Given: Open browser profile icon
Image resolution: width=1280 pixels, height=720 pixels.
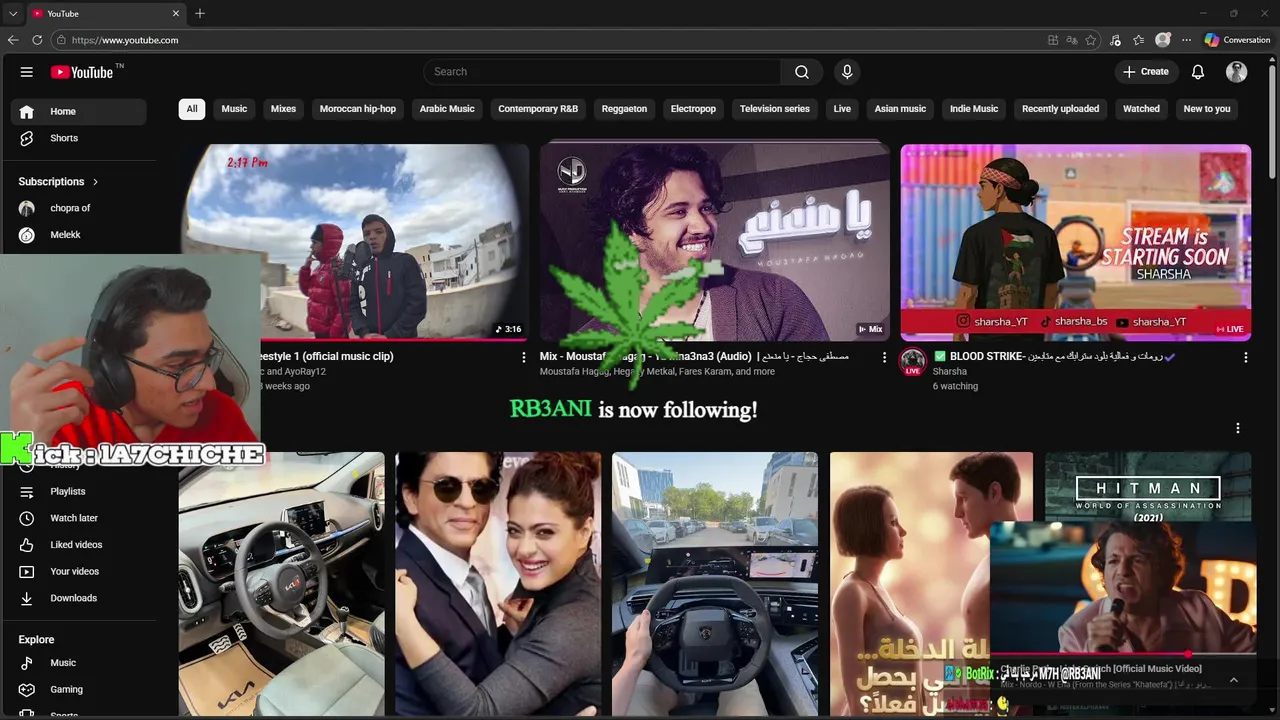Looking at the screenshot, I should (1163, 40).
